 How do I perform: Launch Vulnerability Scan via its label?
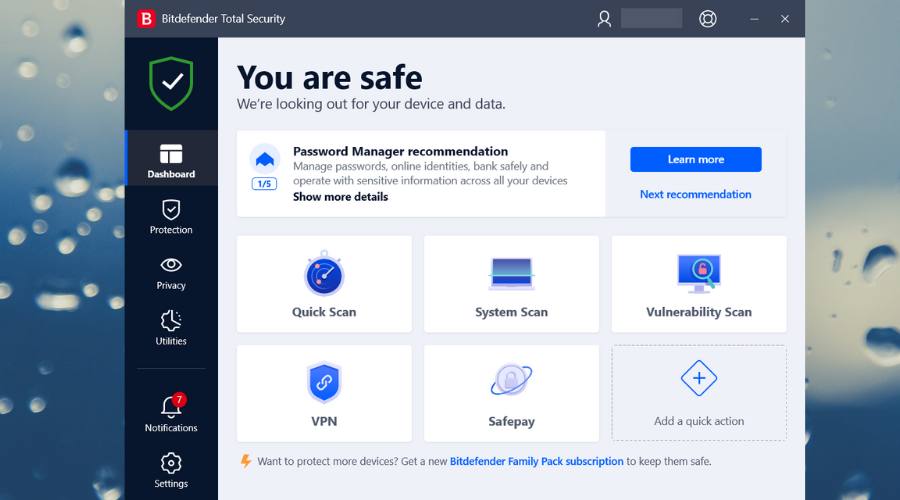(x=699, y=312)
